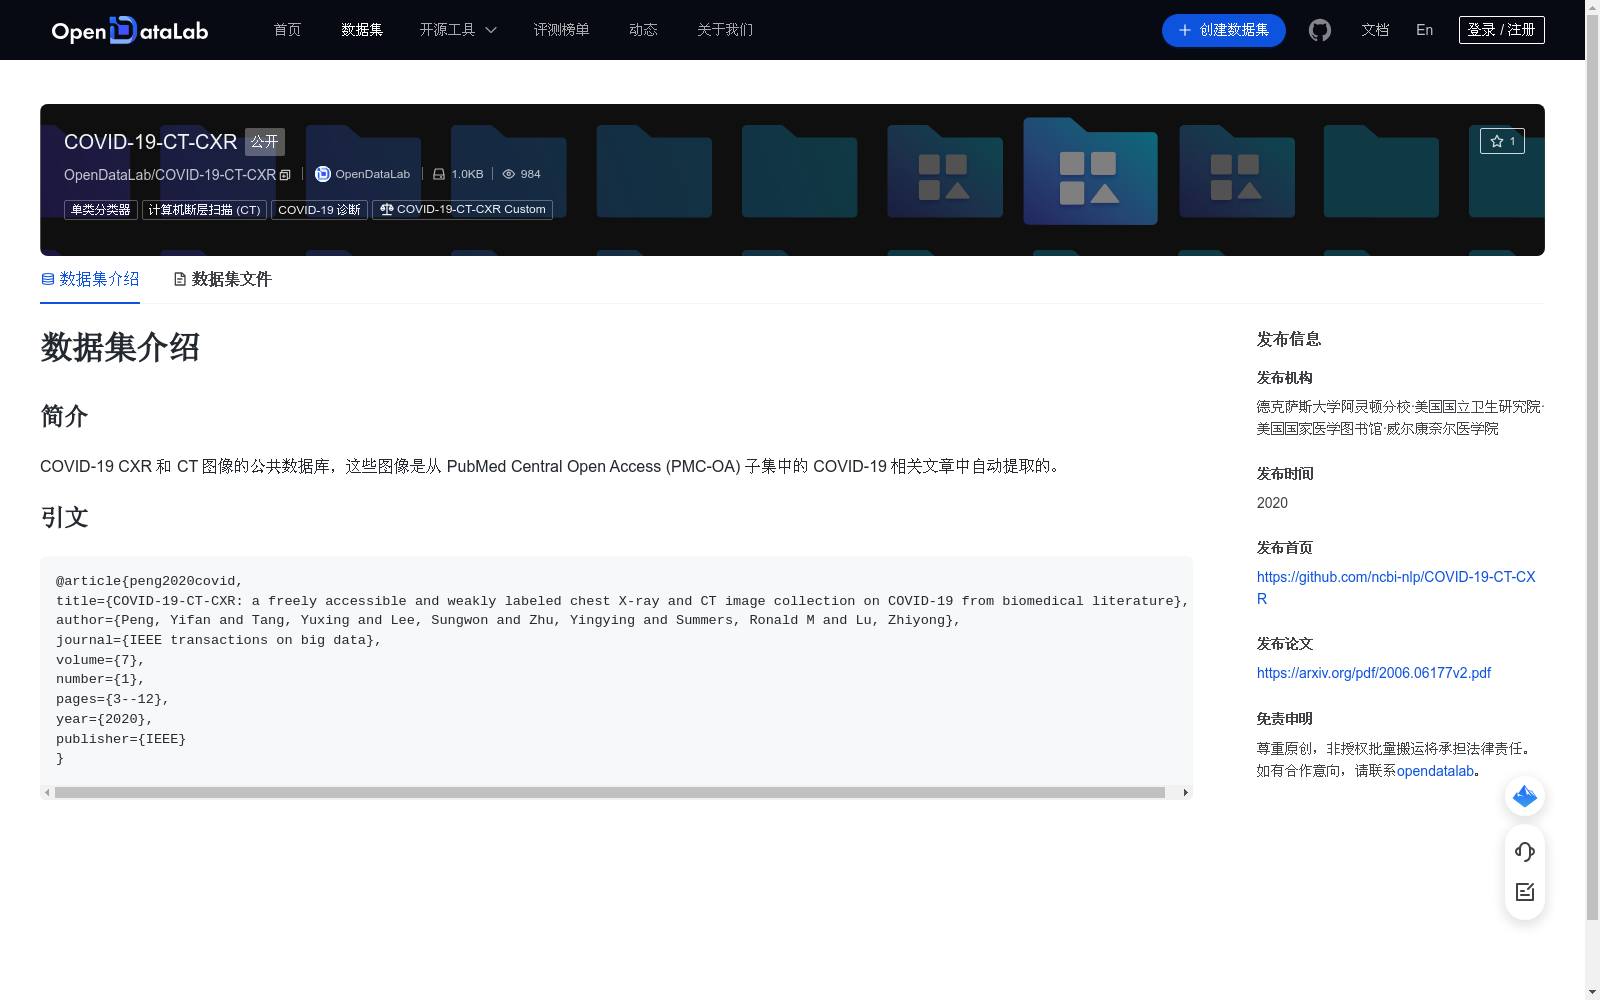Click the COVID-19-CT-CXR dataset title

(150, 142)
